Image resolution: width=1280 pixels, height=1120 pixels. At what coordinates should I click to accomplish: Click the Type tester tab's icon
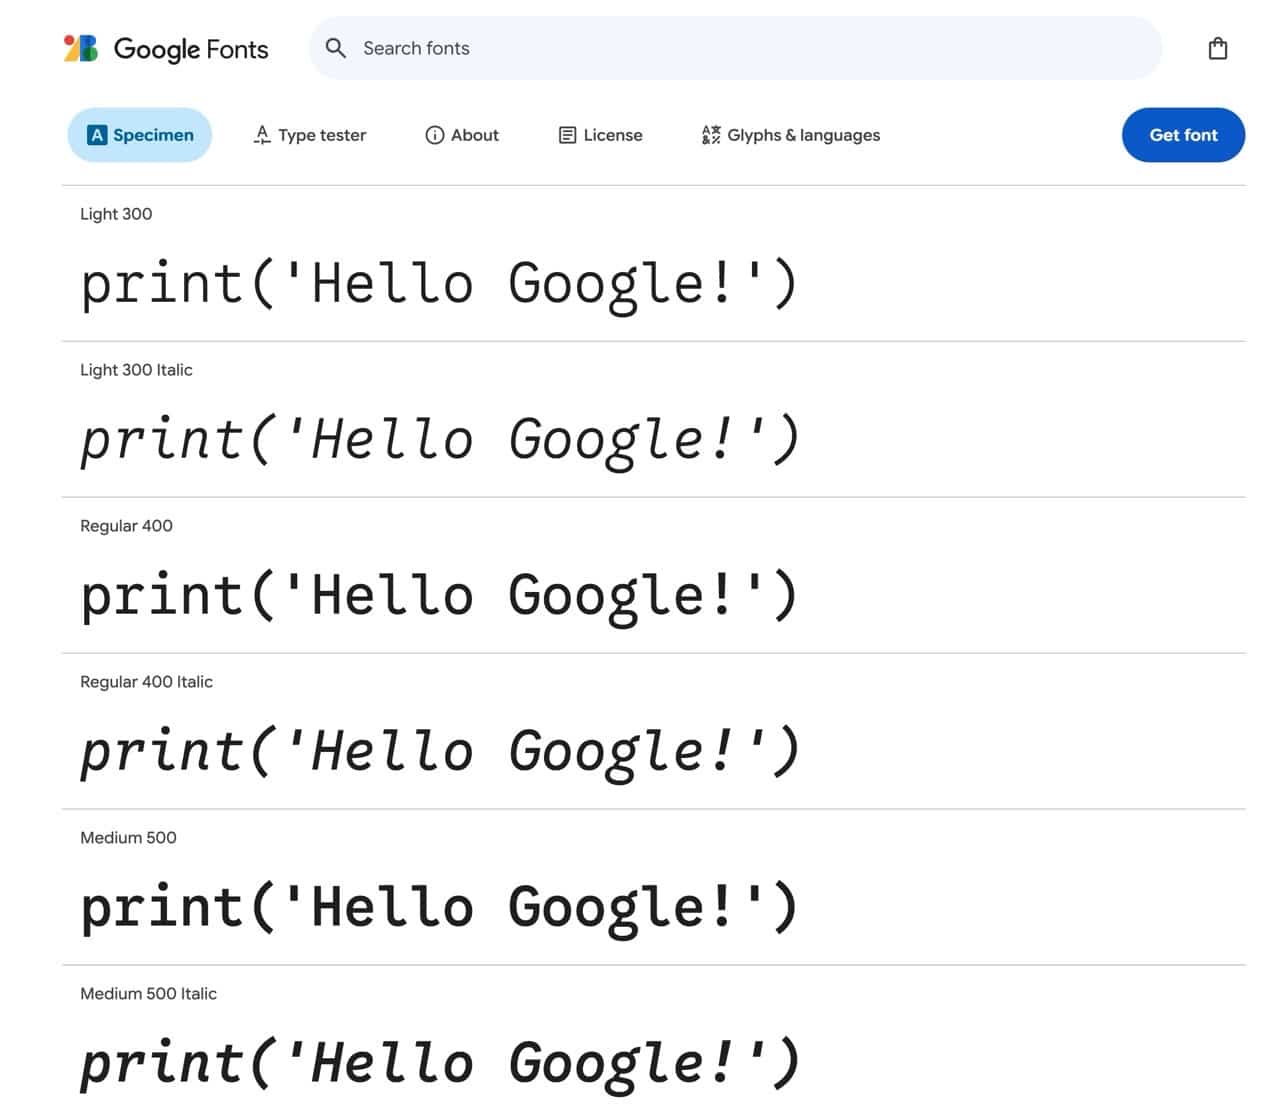[x=262, y=135]
